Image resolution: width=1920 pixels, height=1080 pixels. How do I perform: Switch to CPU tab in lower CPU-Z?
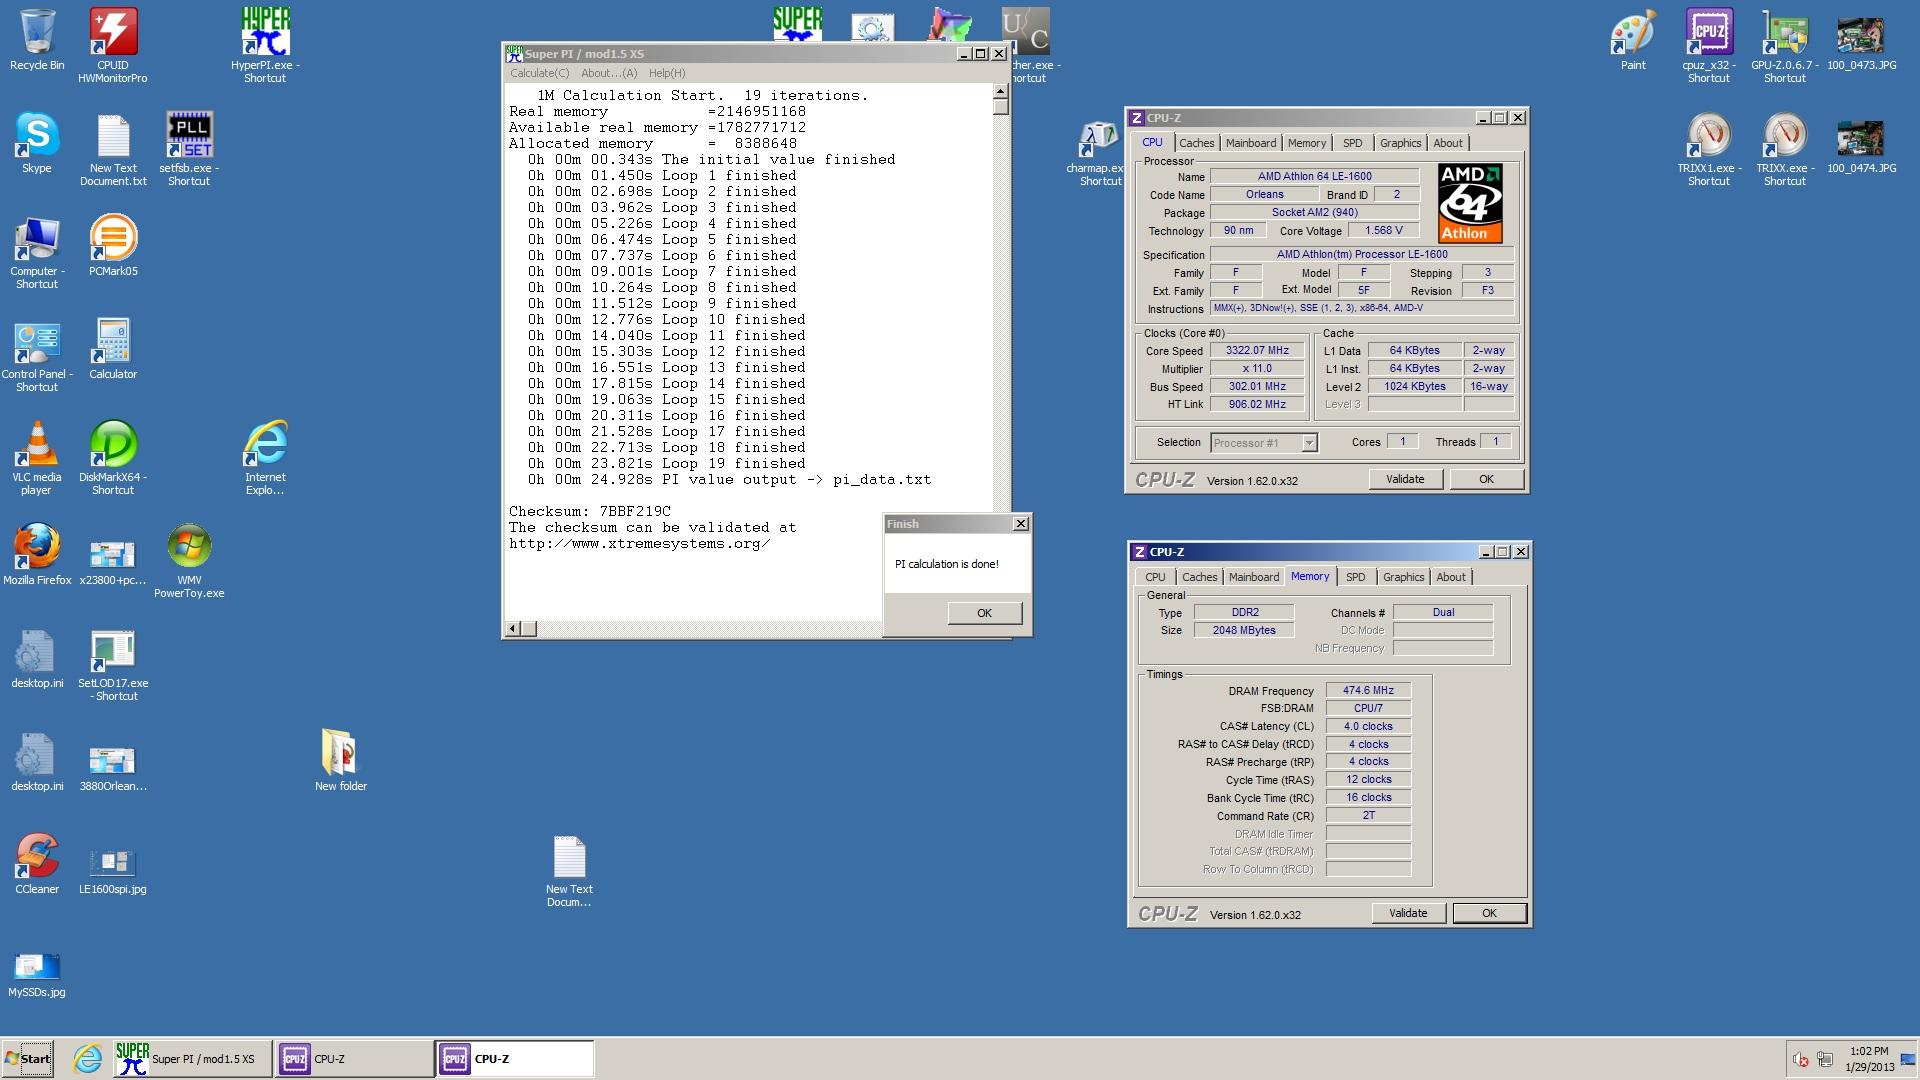(x=1155, y=577)
